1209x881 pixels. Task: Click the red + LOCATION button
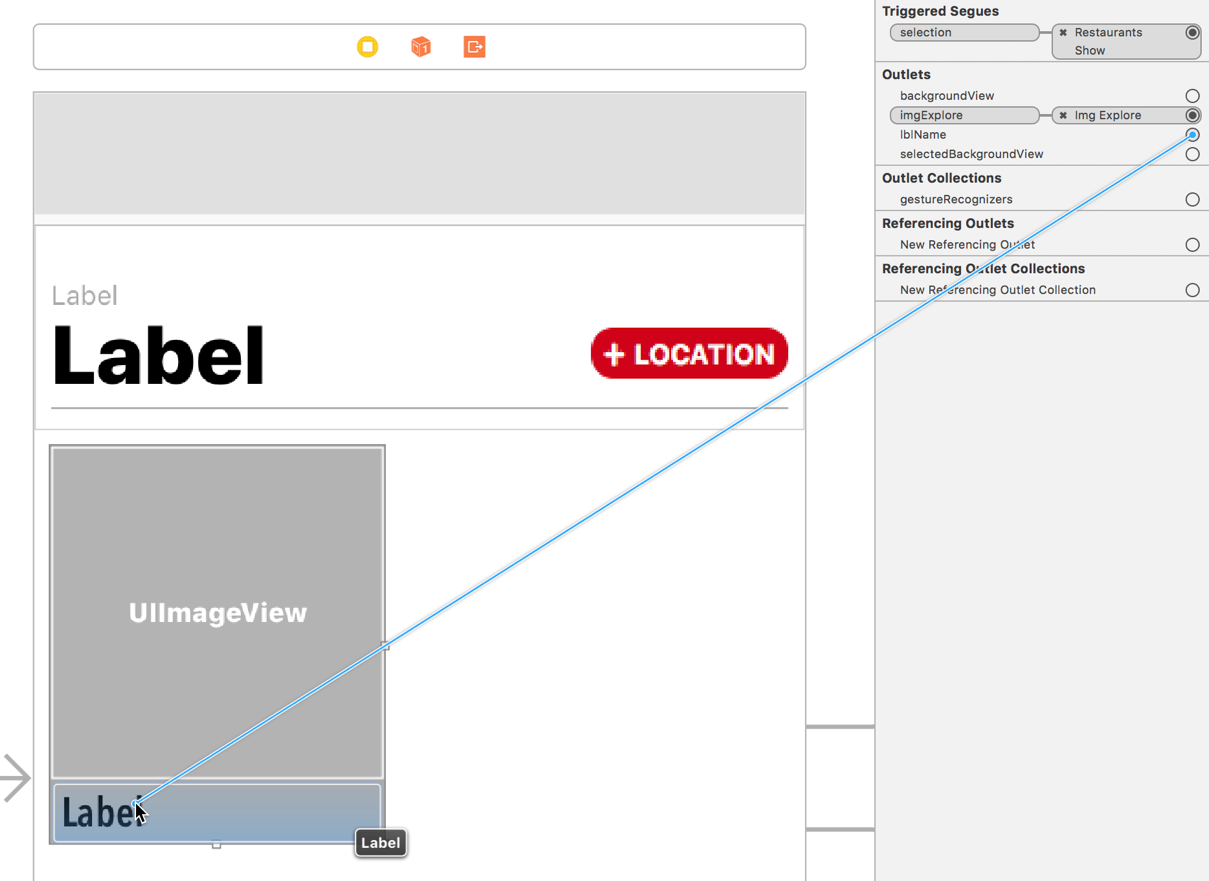pos(689,354)
